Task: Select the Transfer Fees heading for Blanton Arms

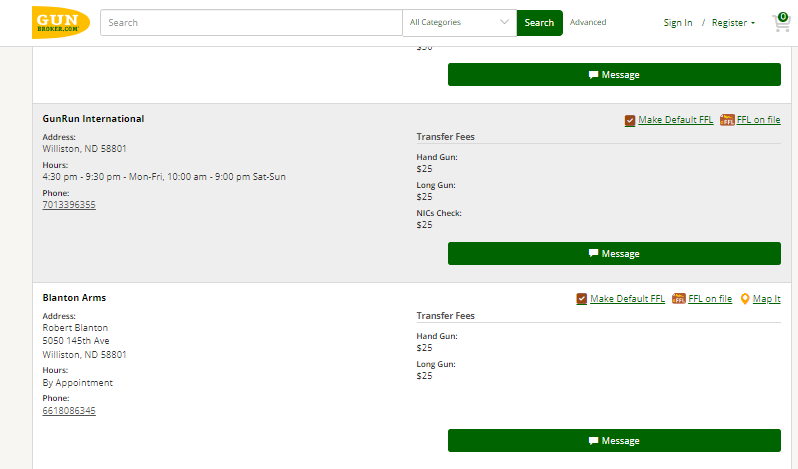Action: [445, 315]
